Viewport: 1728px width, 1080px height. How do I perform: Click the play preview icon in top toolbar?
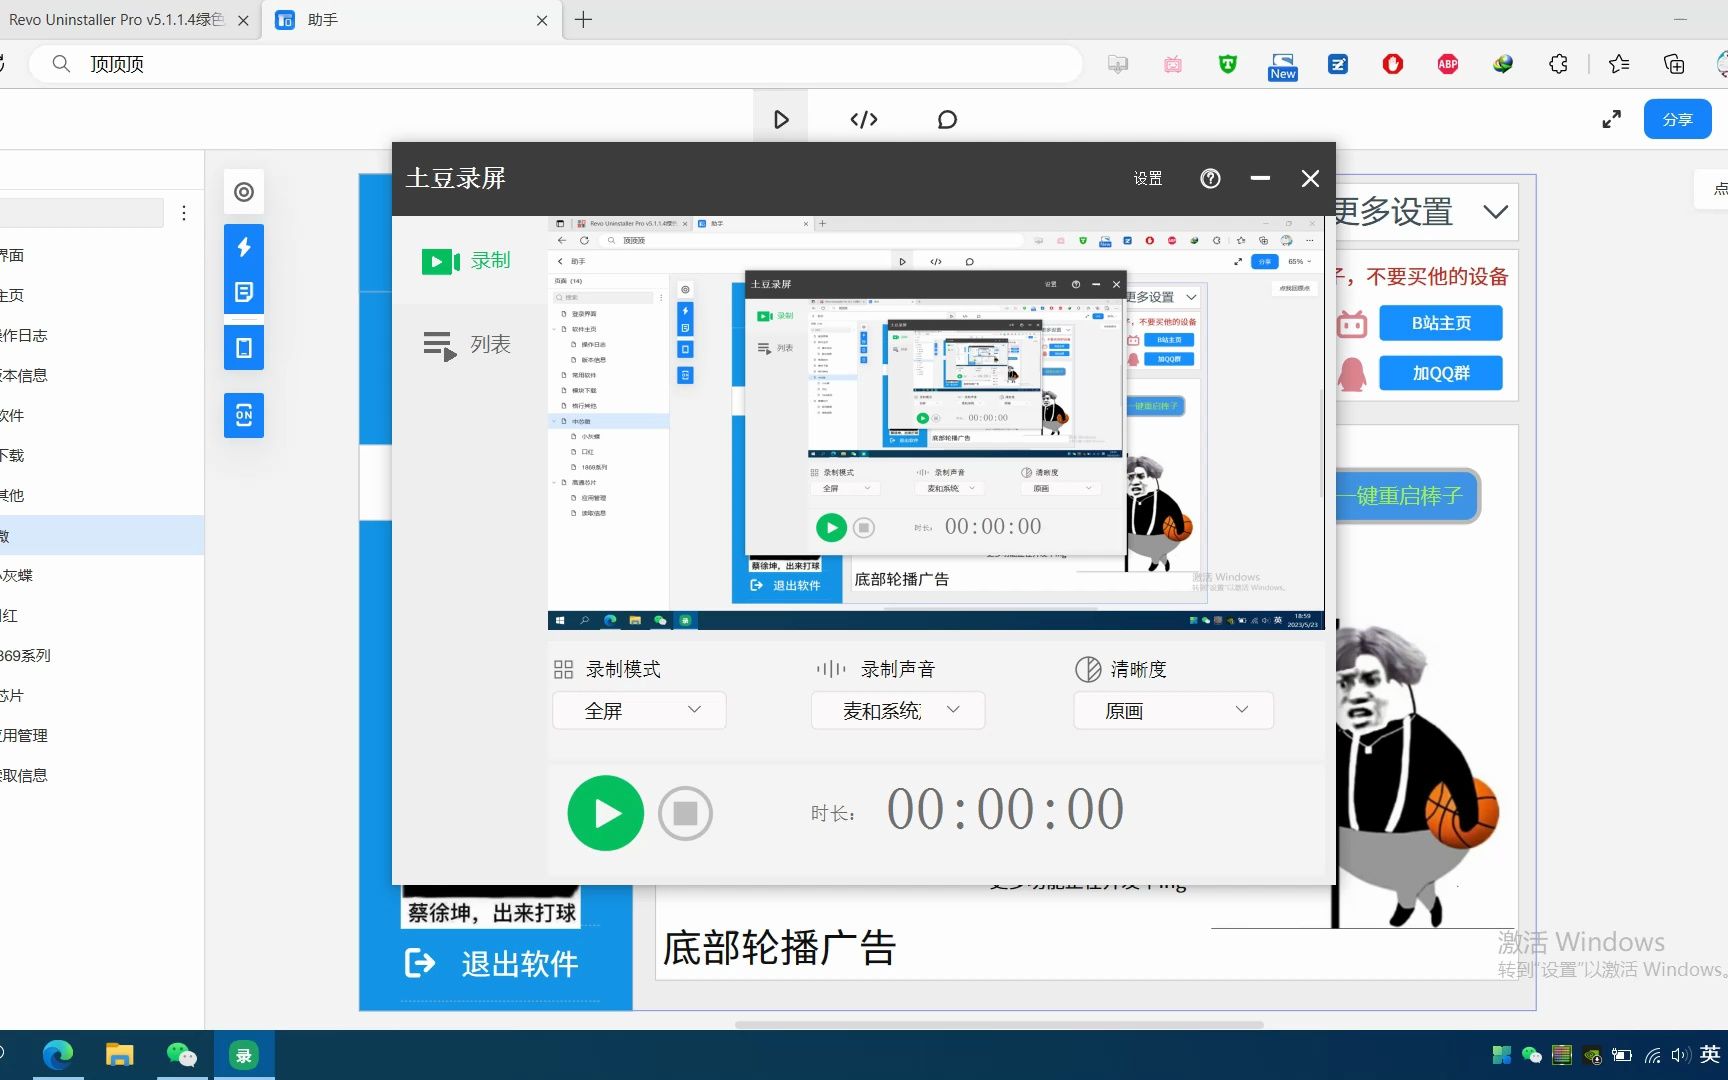click(781, 120)
